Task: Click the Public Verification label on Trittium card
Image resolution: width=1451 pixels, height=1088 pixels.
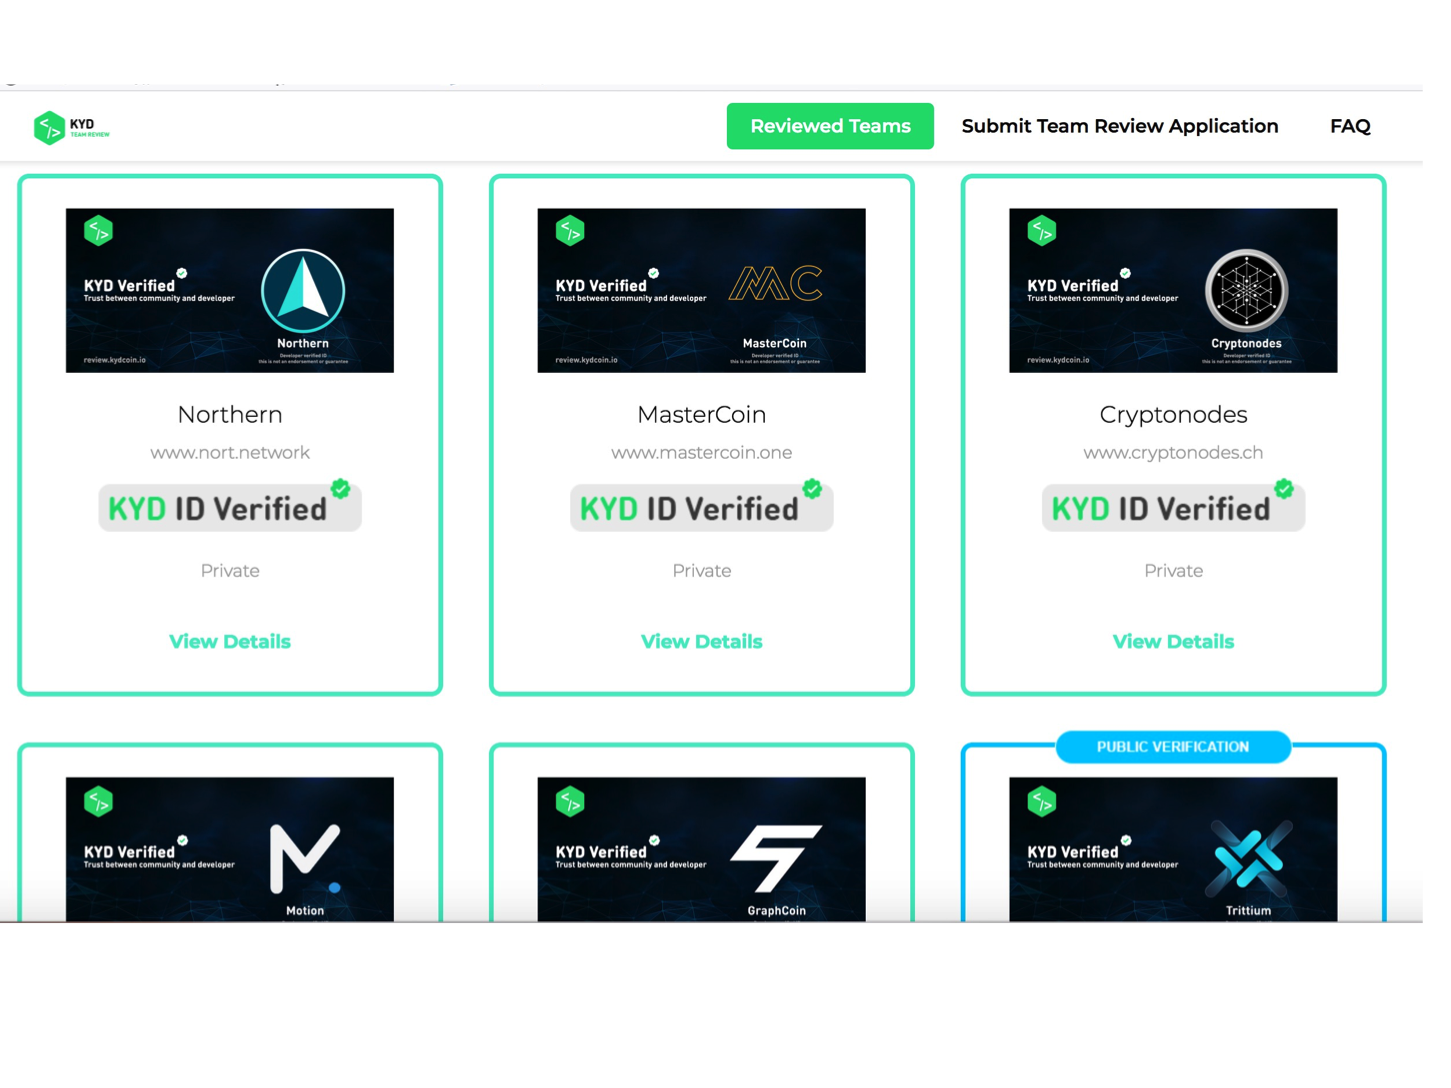Action: [1173, 747]
